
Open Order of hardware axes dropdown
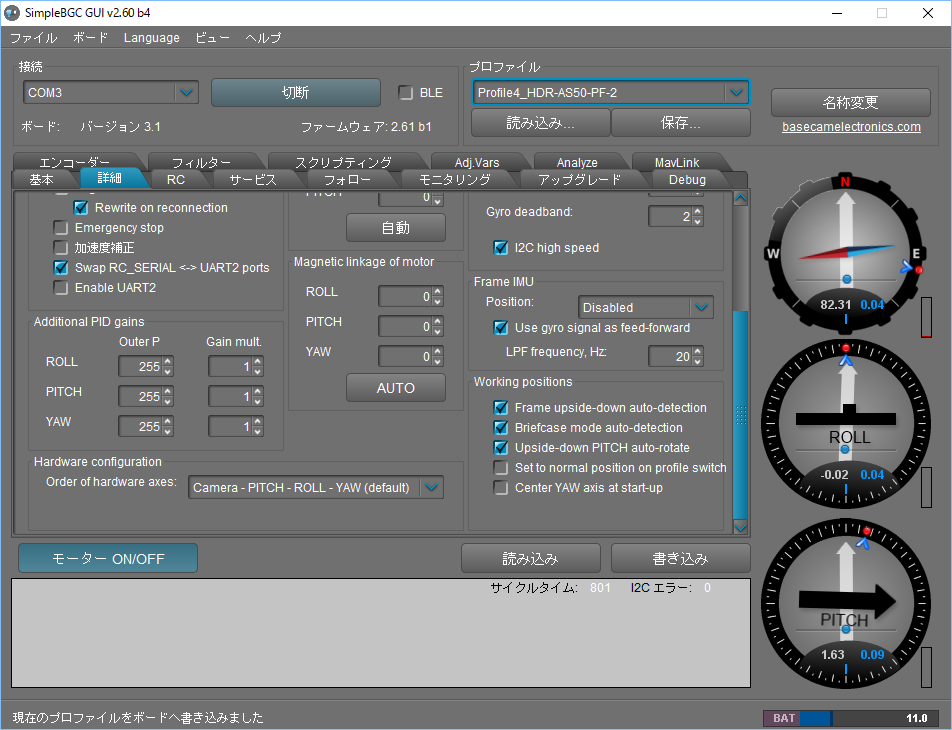click(316, 488)
